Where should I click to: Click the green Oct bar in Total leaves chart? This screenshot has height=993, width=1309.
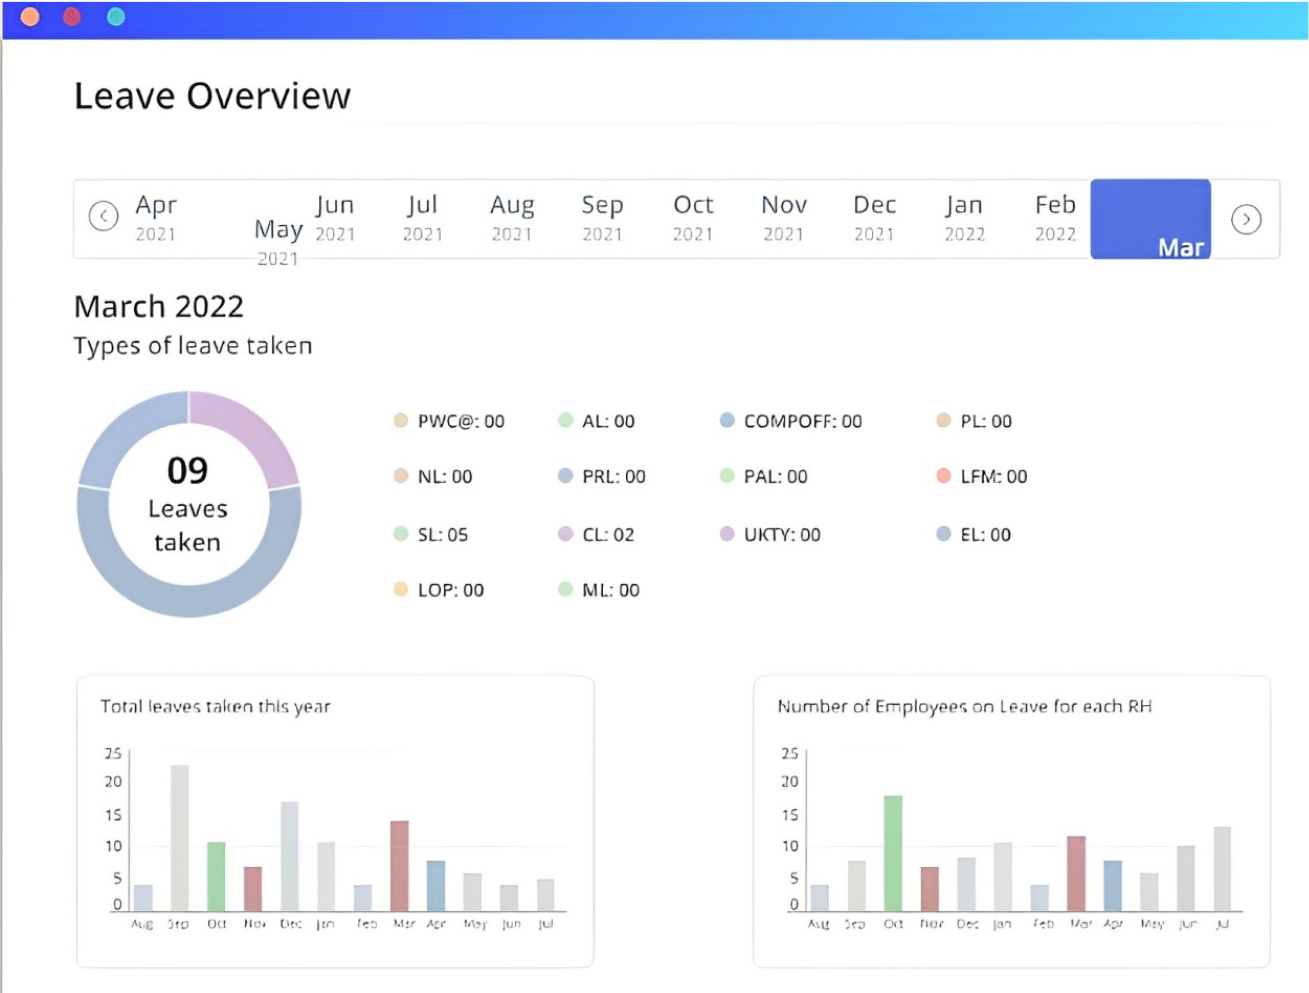216,876
